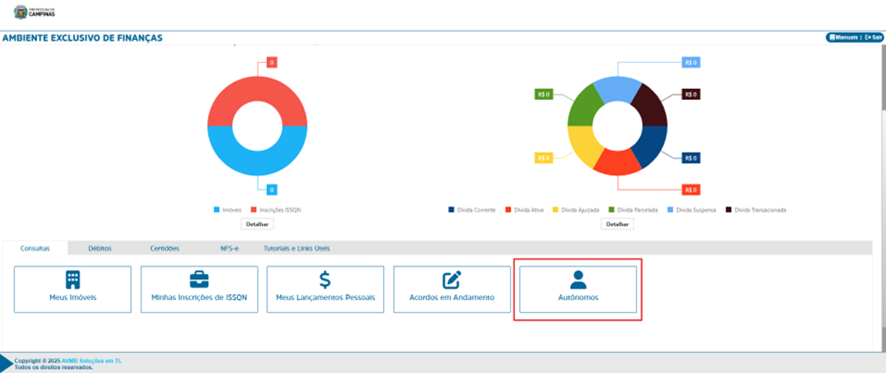Click the light blue segment of the debt donut

click(x=617, y=89)
